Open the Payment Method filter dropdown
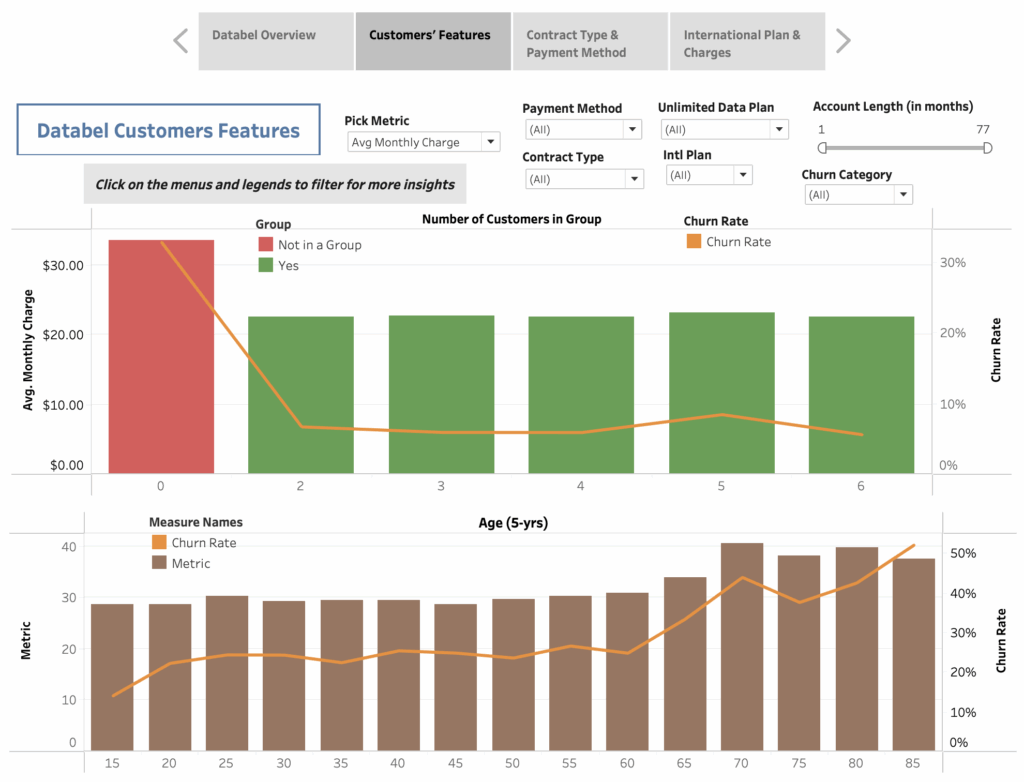This screenshot has width=1024, height=782. [x=632, y=130]
